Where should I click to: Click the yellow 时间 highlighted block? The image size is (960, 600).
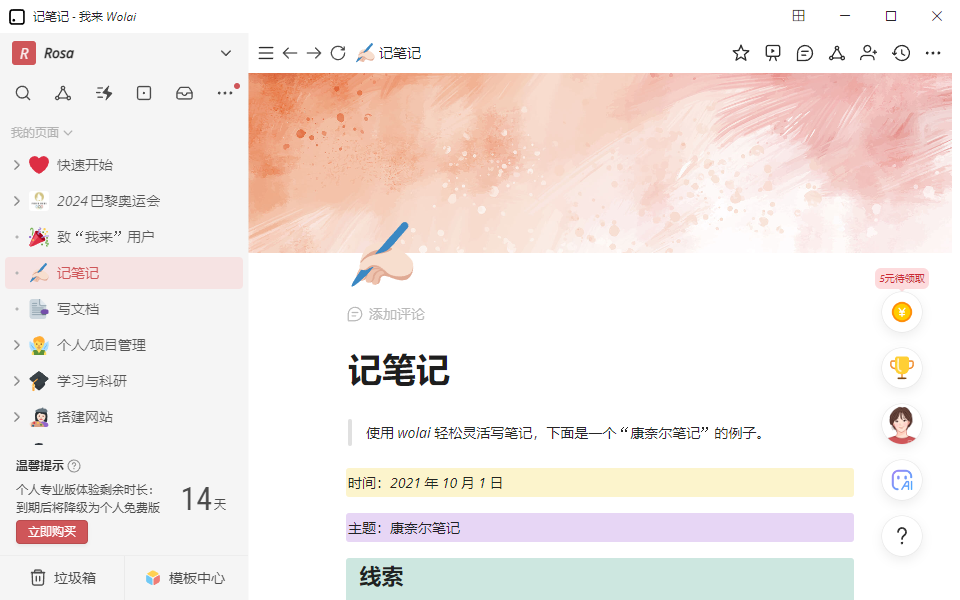tap(599, 483)
